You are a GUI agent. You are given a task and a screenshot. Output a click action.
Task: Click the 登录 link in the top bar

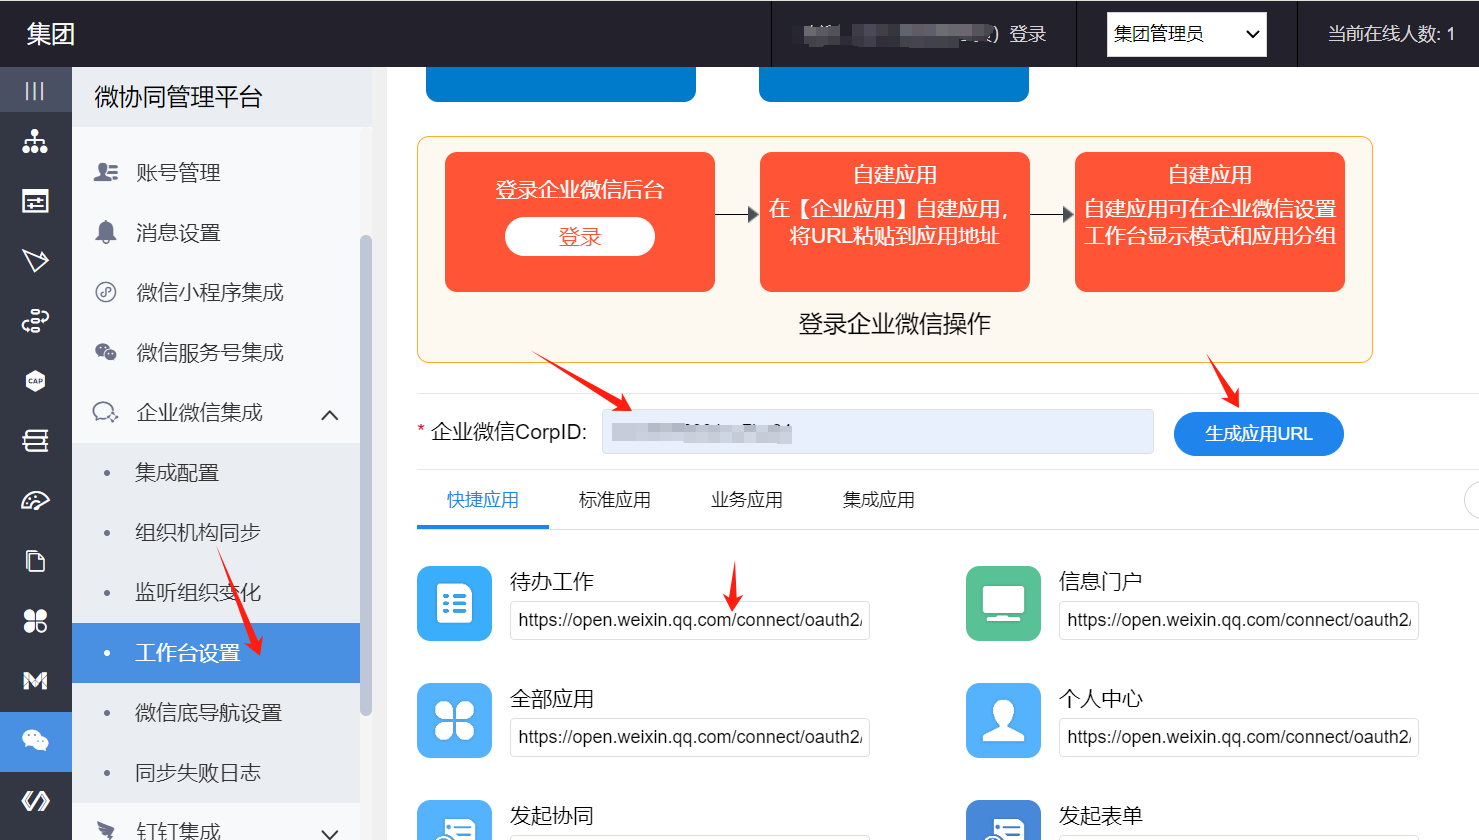point(1028,34)
